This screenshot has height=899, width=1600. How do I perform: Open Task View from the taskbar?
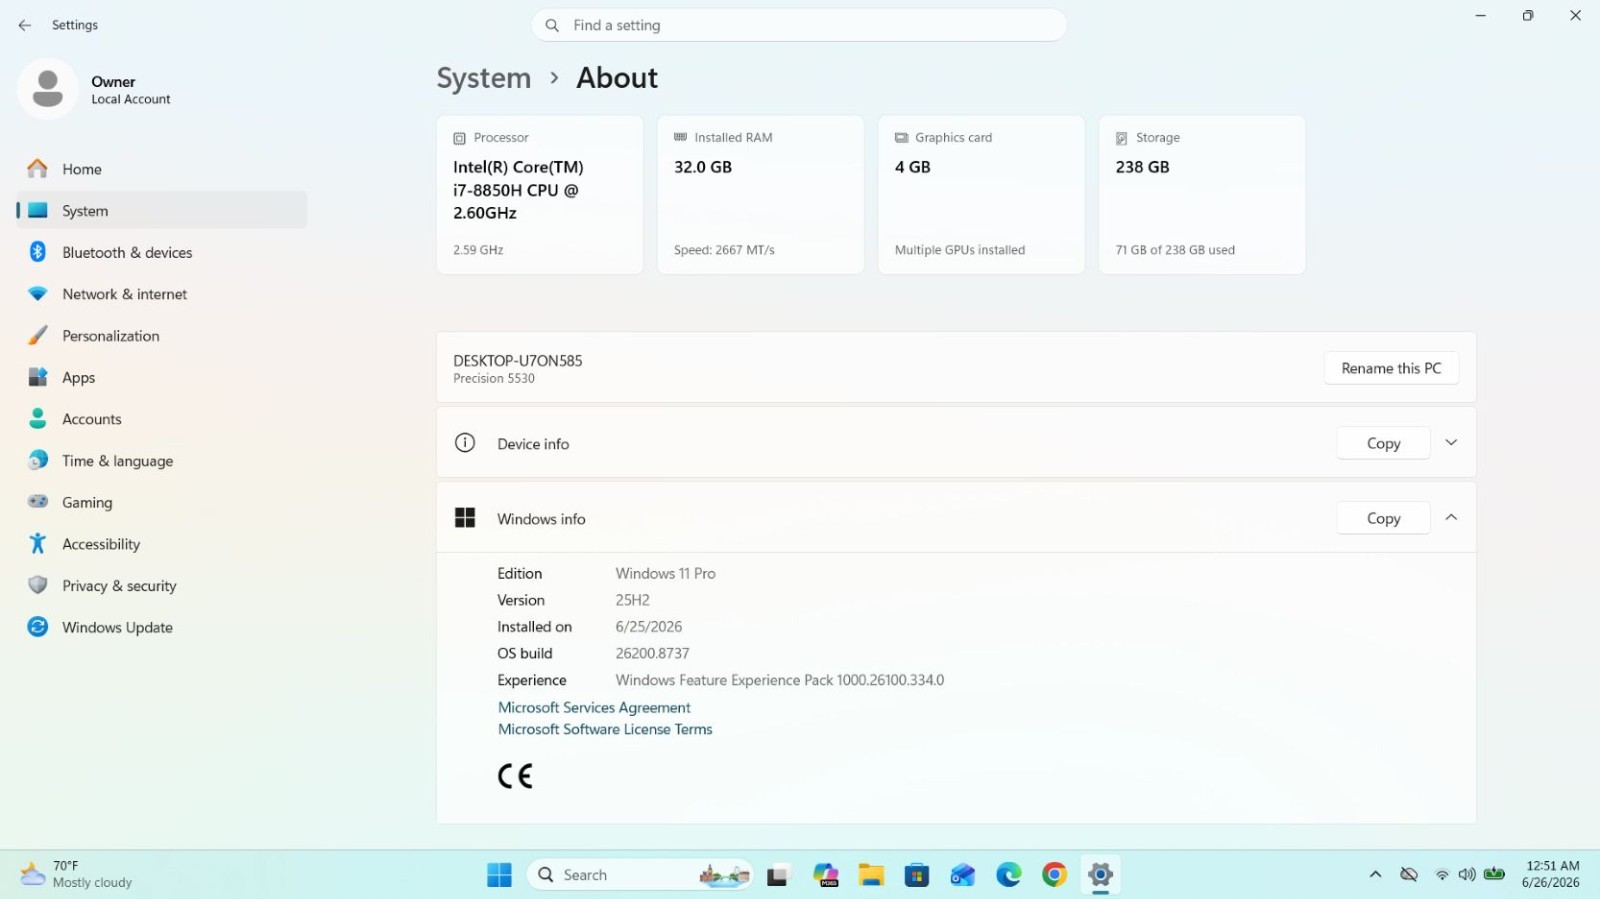(x=778, y=876)
